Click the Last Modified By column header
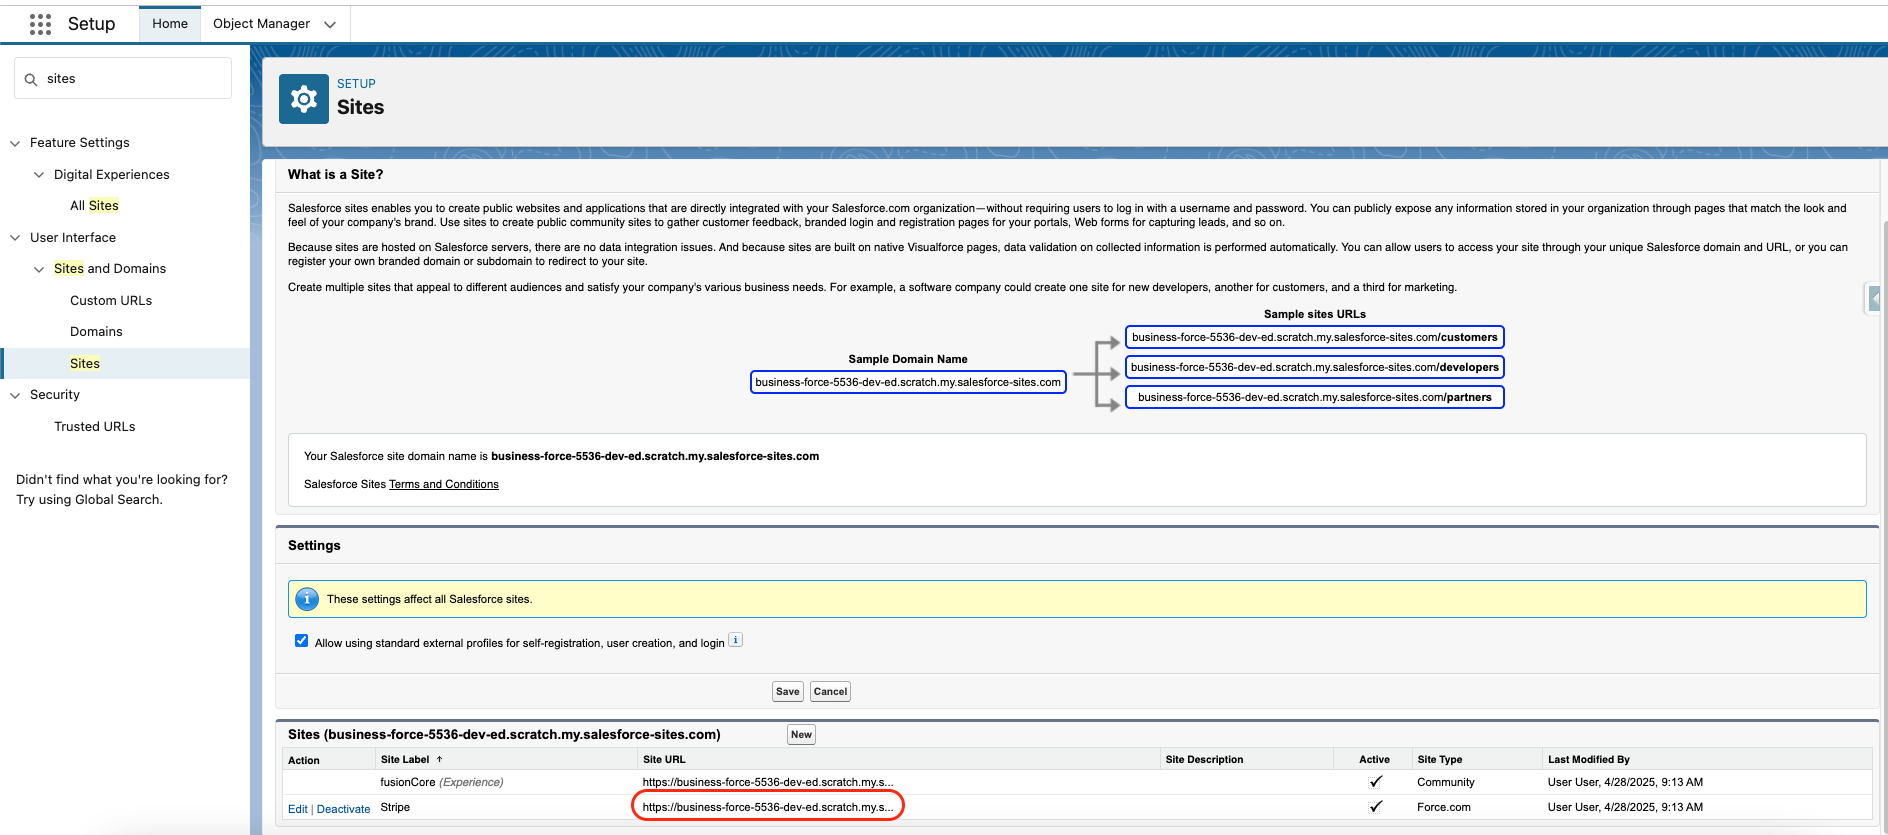 click(x=1589, y=760)
